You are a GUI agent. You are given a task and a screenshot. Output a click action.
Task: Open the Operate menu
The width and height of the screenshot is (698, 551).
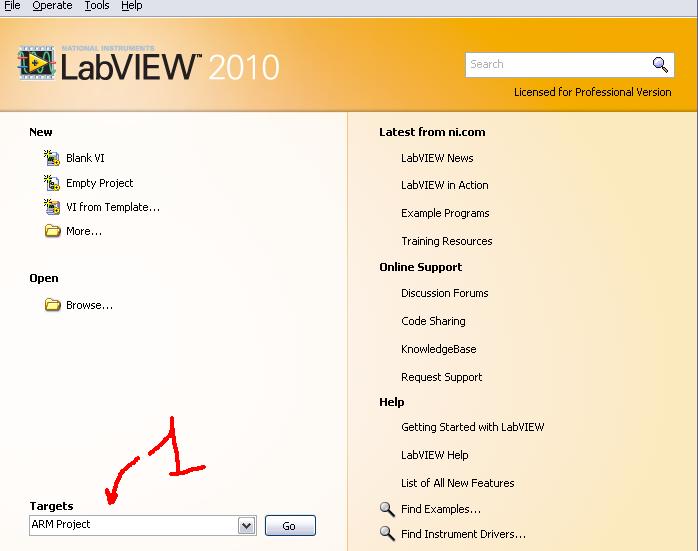click(x=52, y=6)
